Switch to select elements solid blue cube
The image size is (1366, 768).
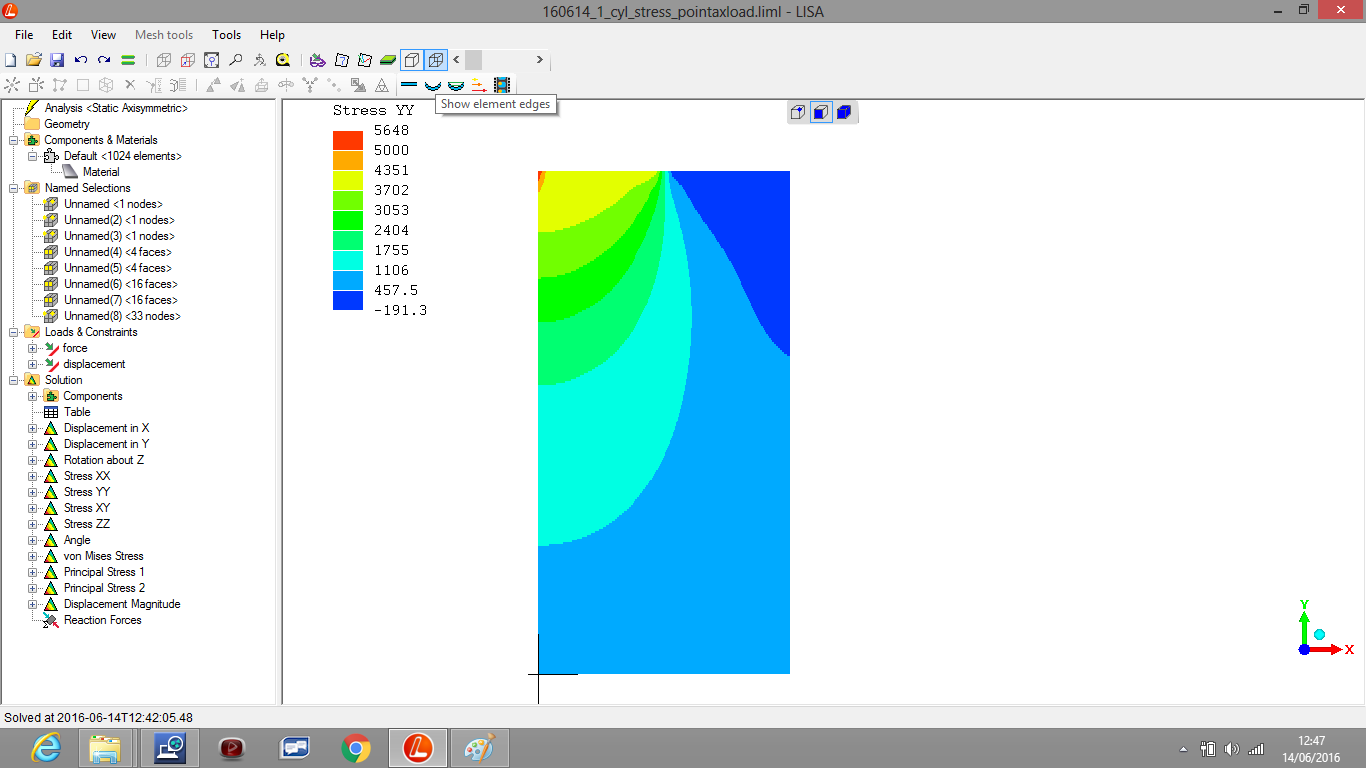[843, 112]
